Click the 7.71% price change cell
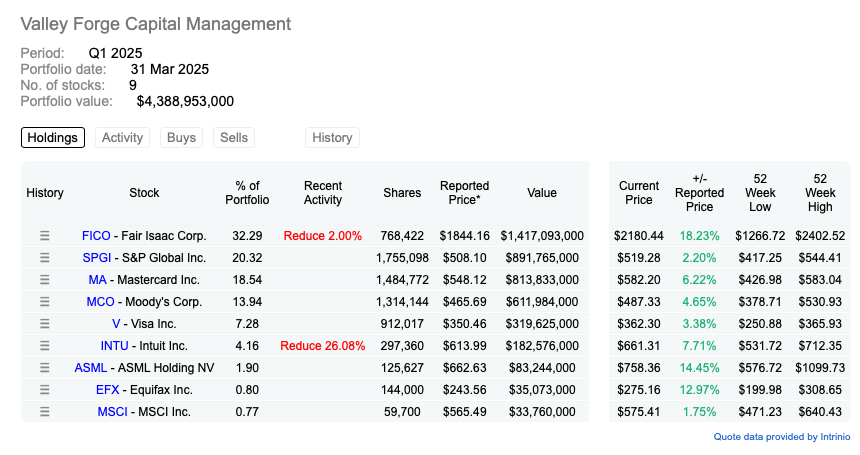860x455 pixels. 699,345
